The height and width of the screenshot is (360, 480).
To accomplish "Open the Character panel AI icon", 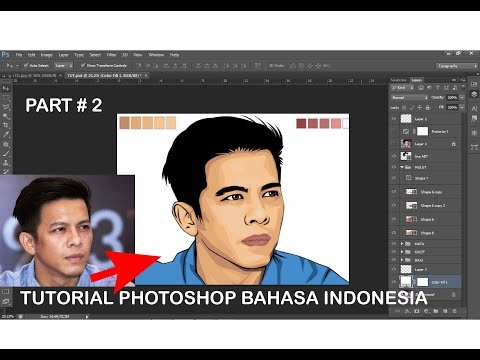I will click(474, 108).
